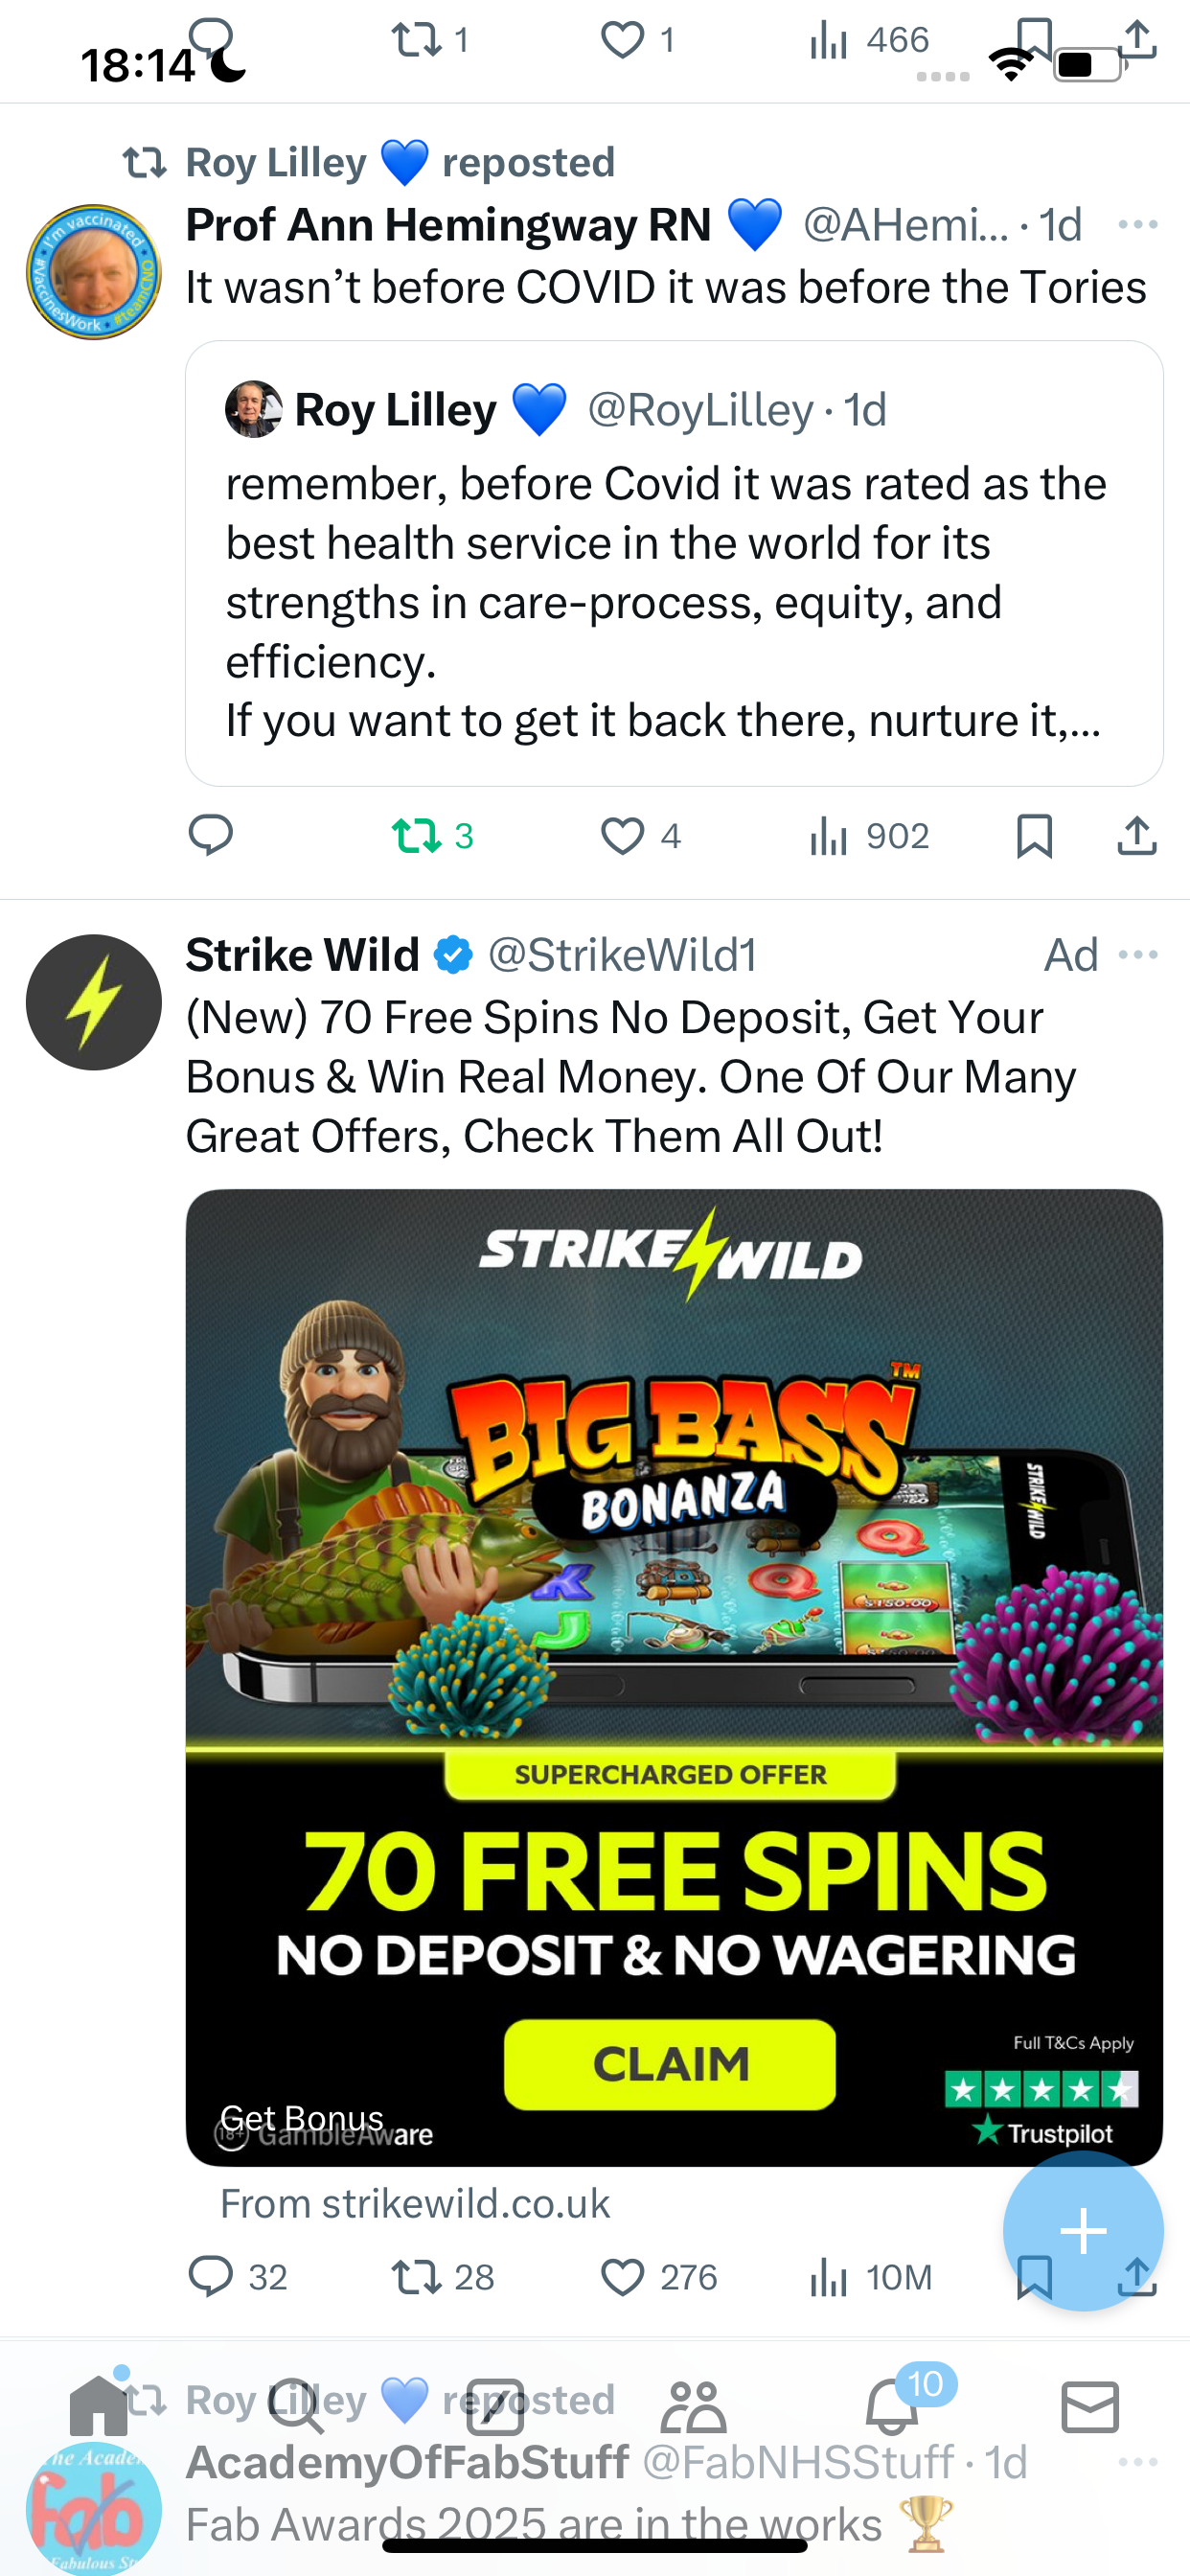Tap the blue compose new post button
This screenshot has width=1190, height=2576.
coord(1083,2231)
